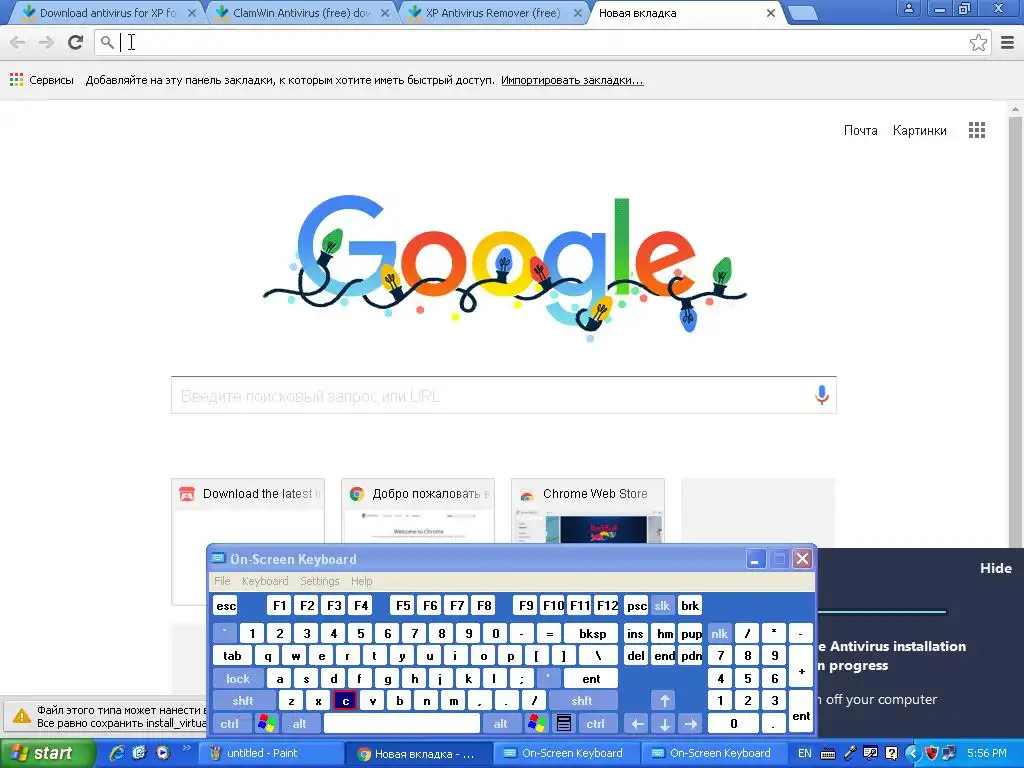The image size is (1024, 768).
Task: Toggle the left alt key
Action: click(x=300, y=724)
